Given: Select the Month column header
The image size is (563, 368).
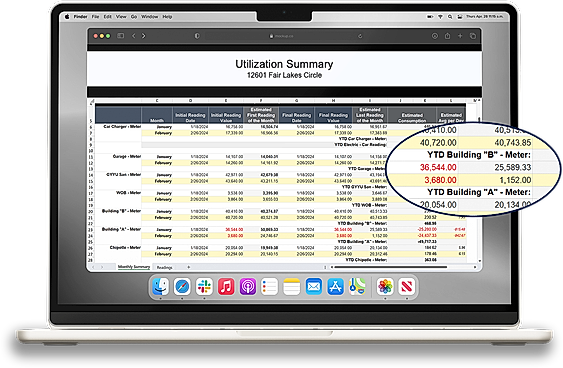Looking at the screenshot, I should (x=157, y=115).
